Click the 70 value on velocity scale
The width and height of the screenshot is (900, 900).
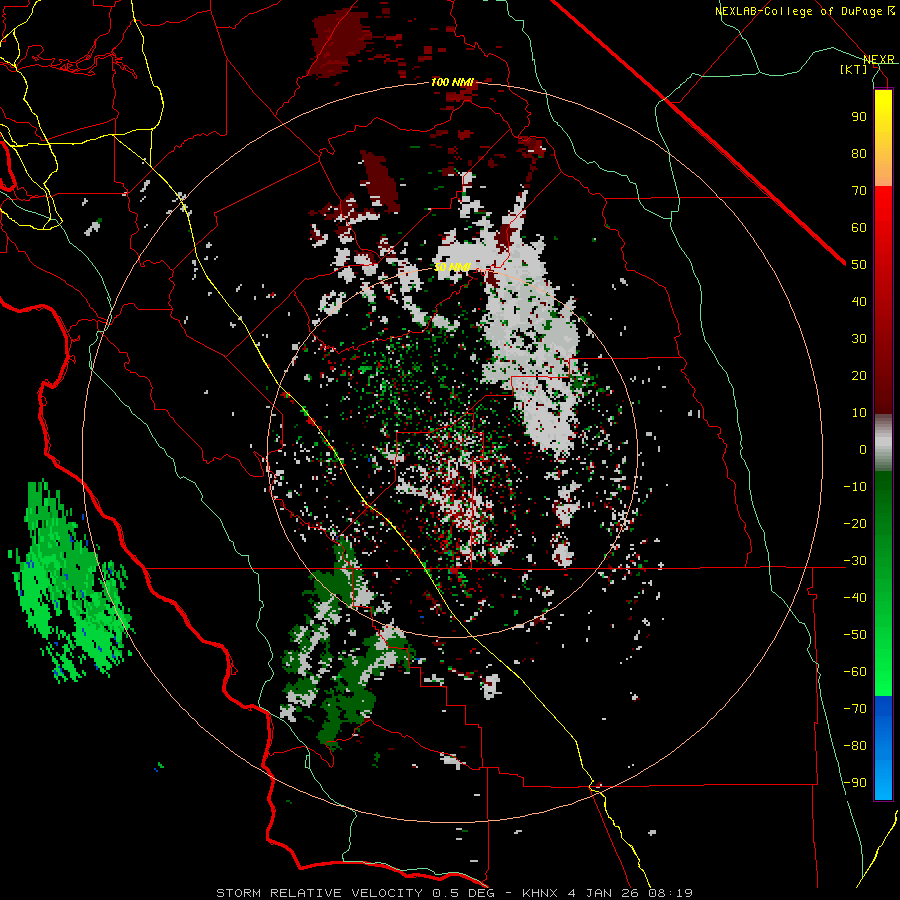pyautogui.click(x=859, y=191)
